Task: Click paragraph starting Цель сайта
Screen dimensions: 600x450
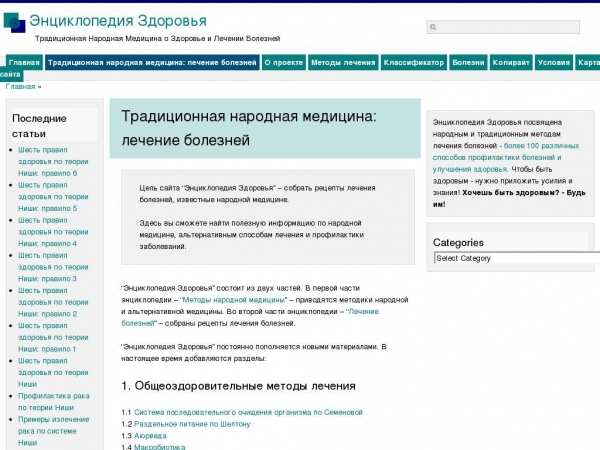Action: click(x=258, y=194)
